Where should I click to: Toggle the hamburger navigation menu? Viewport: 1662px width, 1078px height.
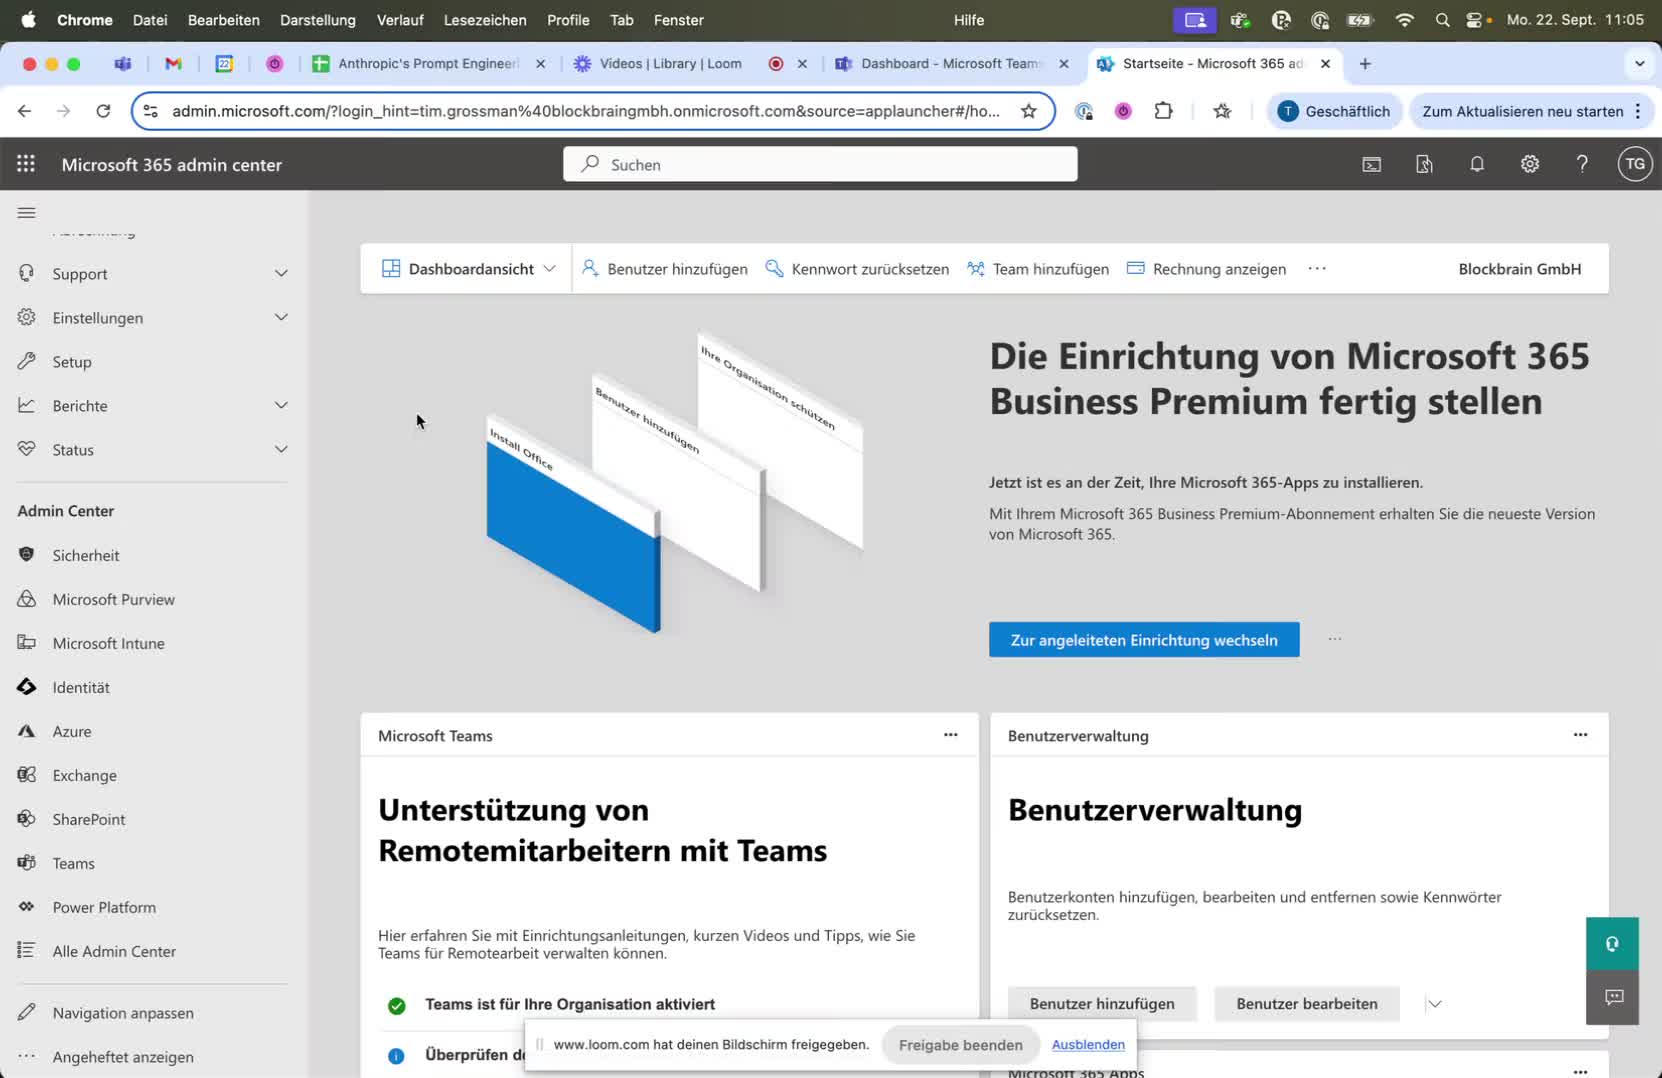click(27, 212)
